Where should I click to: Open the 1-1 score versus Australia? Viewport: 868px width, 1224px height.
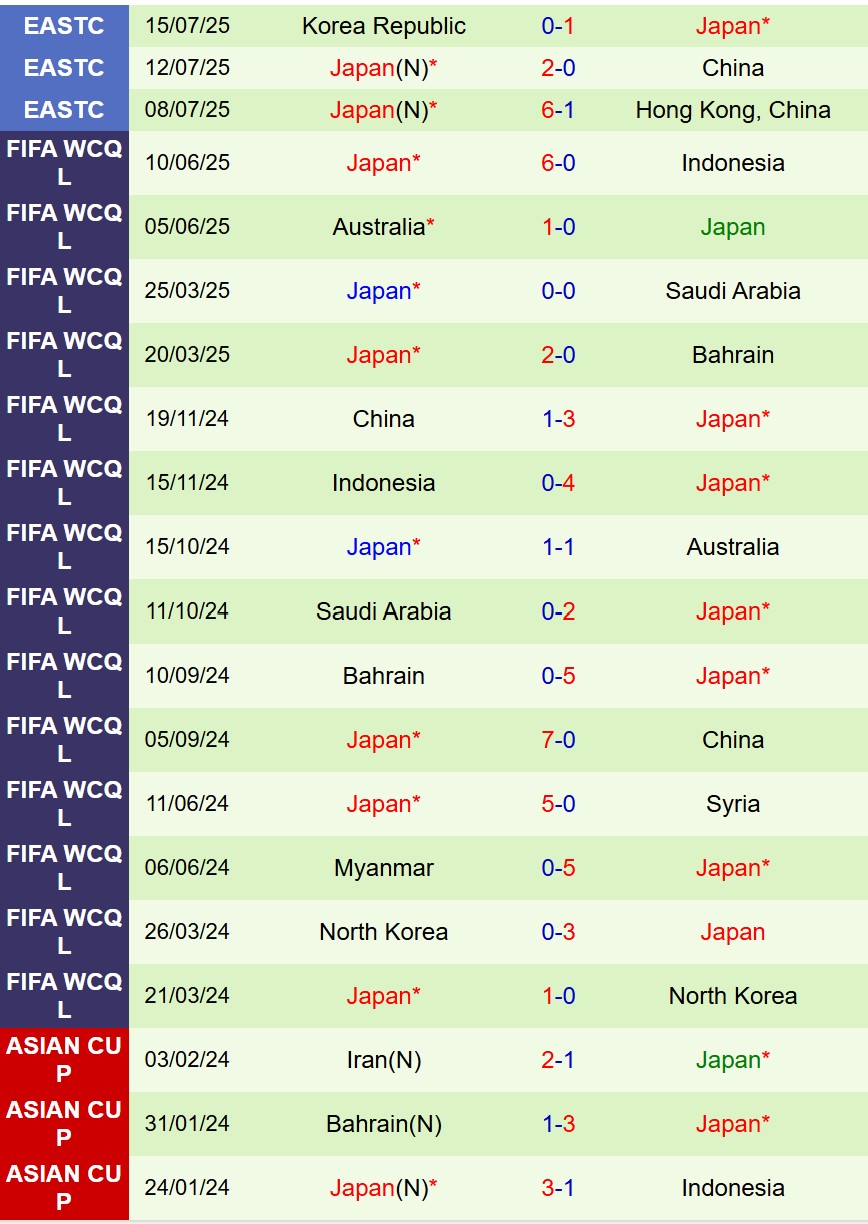(558, 547)
